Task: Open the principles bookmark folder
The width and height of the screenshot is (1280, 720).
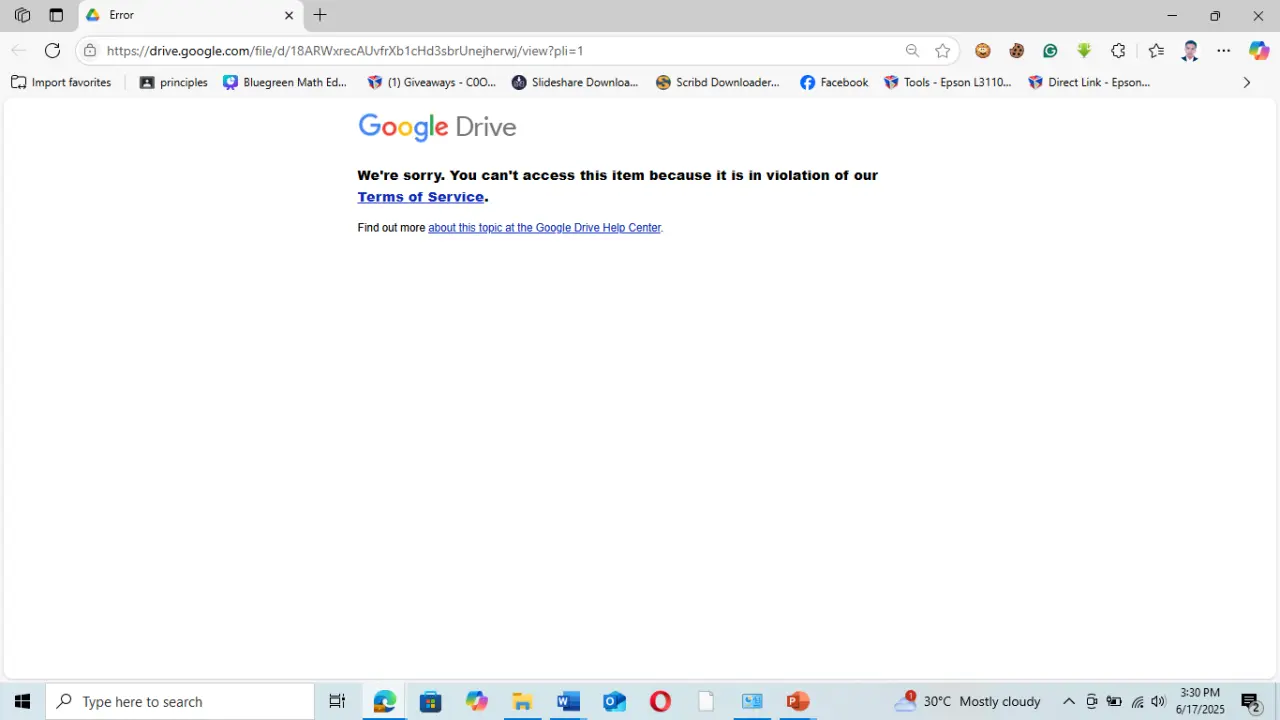Action: 174,83
